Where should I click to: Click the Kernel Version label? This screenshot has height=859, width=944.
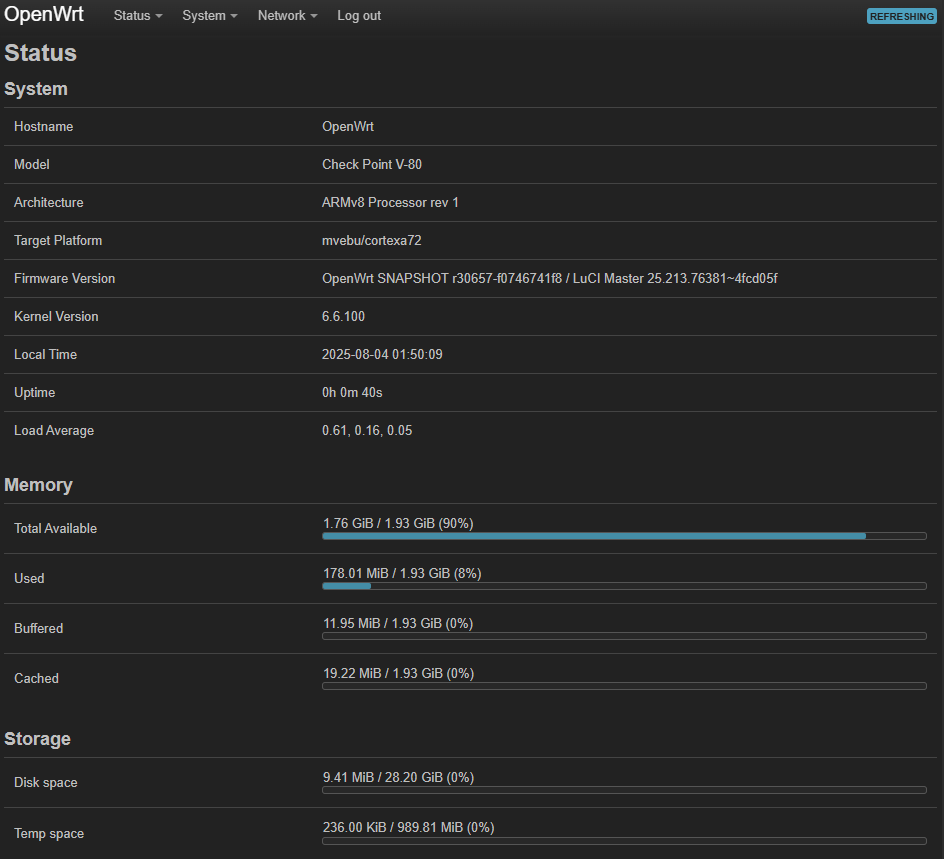pos(56,316)
